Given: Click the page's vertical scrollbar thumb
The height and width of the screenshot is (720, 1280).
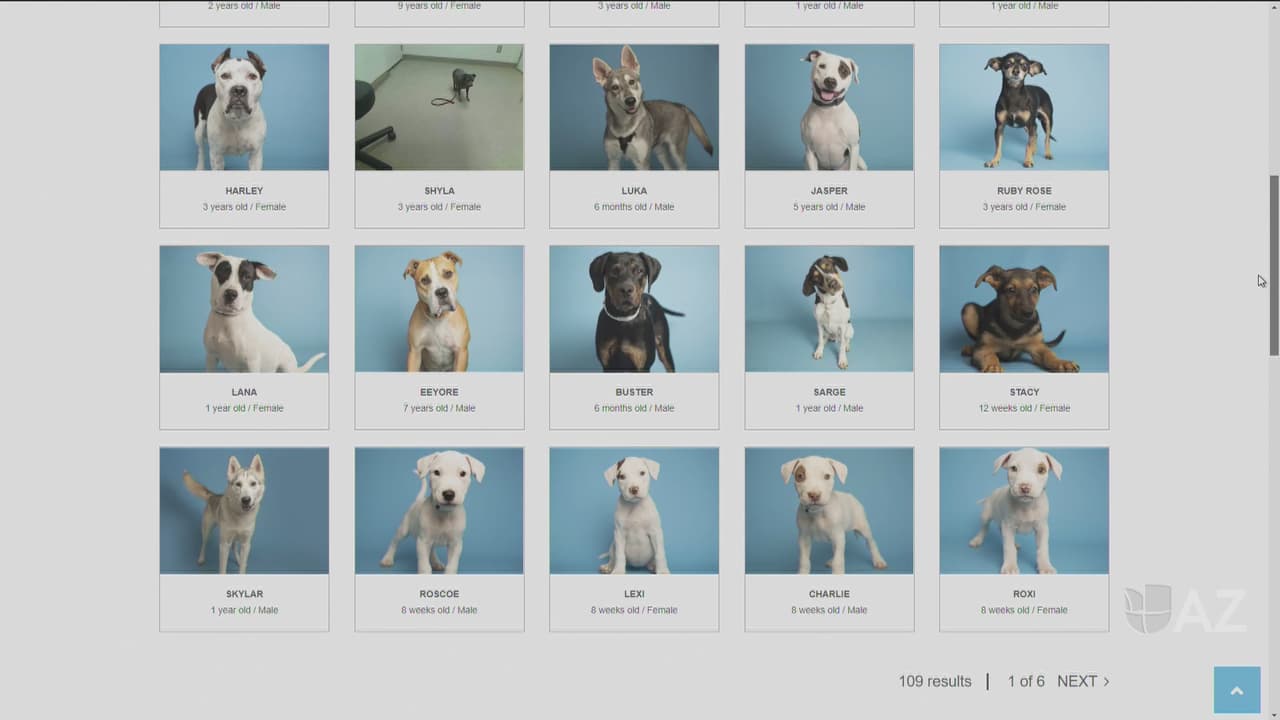Looking at the screenshot, I should (x=1273, y=265).
